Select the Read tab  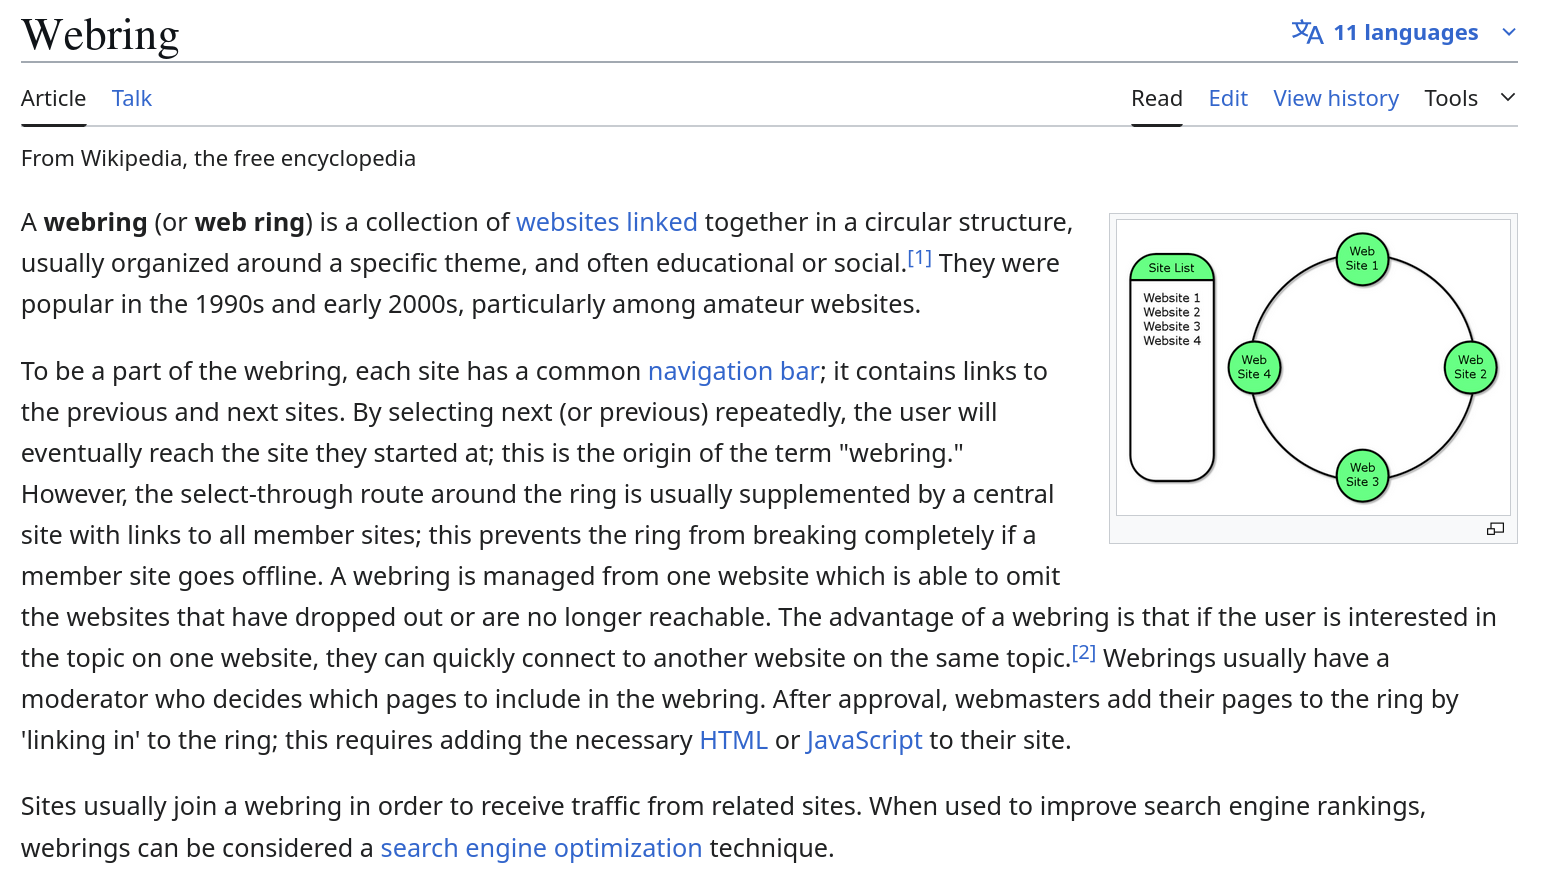tap(1156, 98)
